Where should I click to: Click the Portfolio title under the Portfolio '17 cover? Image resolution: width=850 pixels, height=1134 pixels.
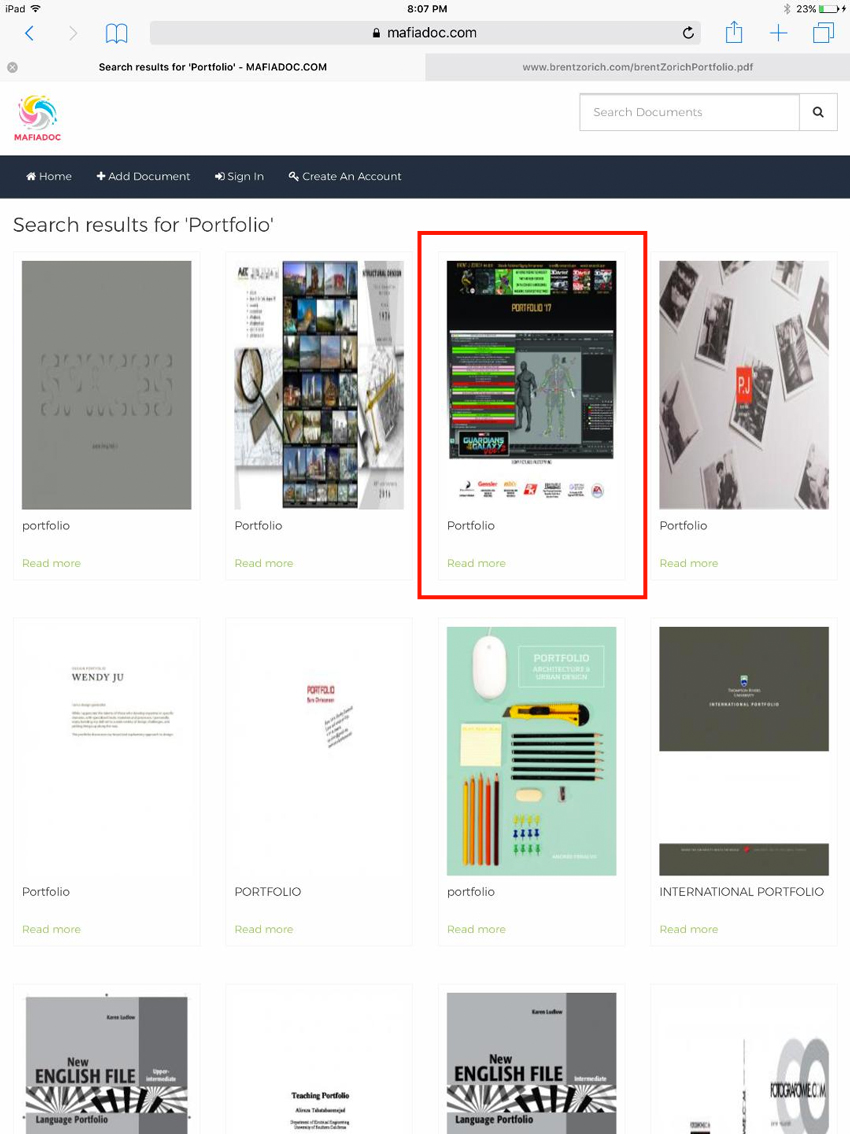(x=471, y=526)
